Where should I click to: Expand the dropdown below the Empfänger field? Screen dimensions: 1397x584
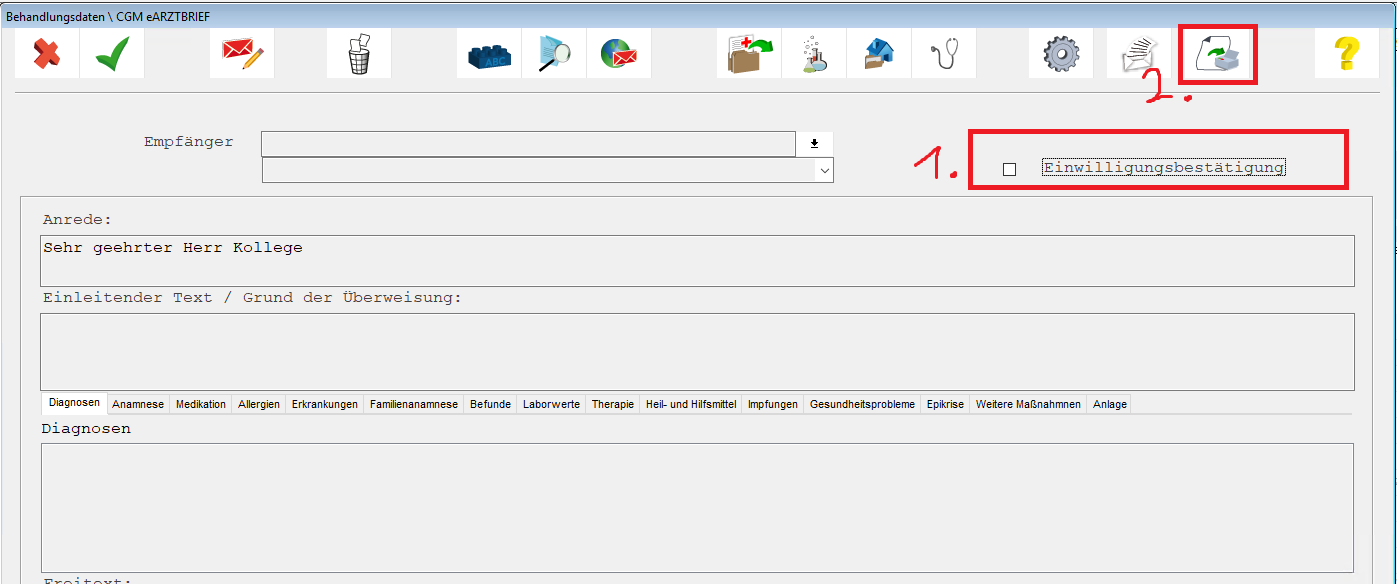[x=825, y=171]
